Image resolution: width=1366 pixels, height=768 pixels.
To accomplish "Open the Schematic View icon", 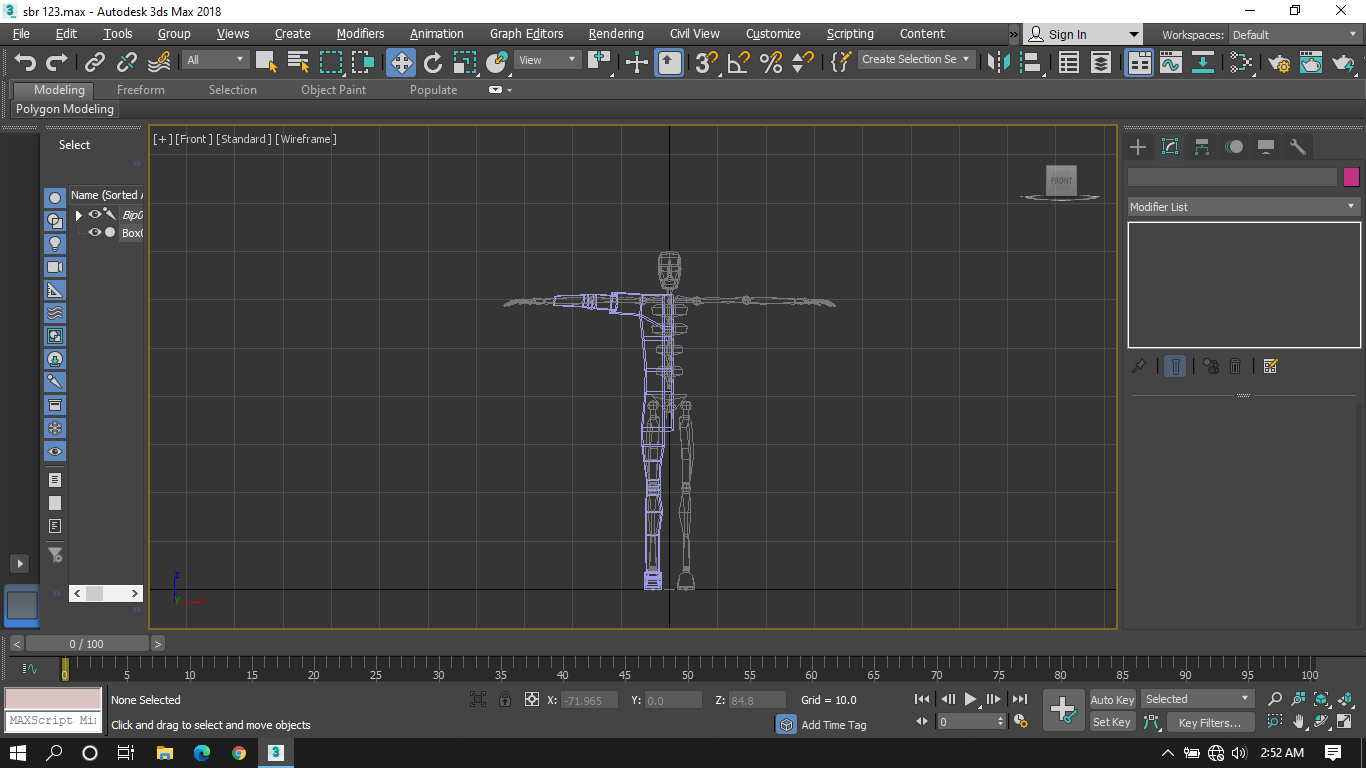I will [x=1204, y=62].
